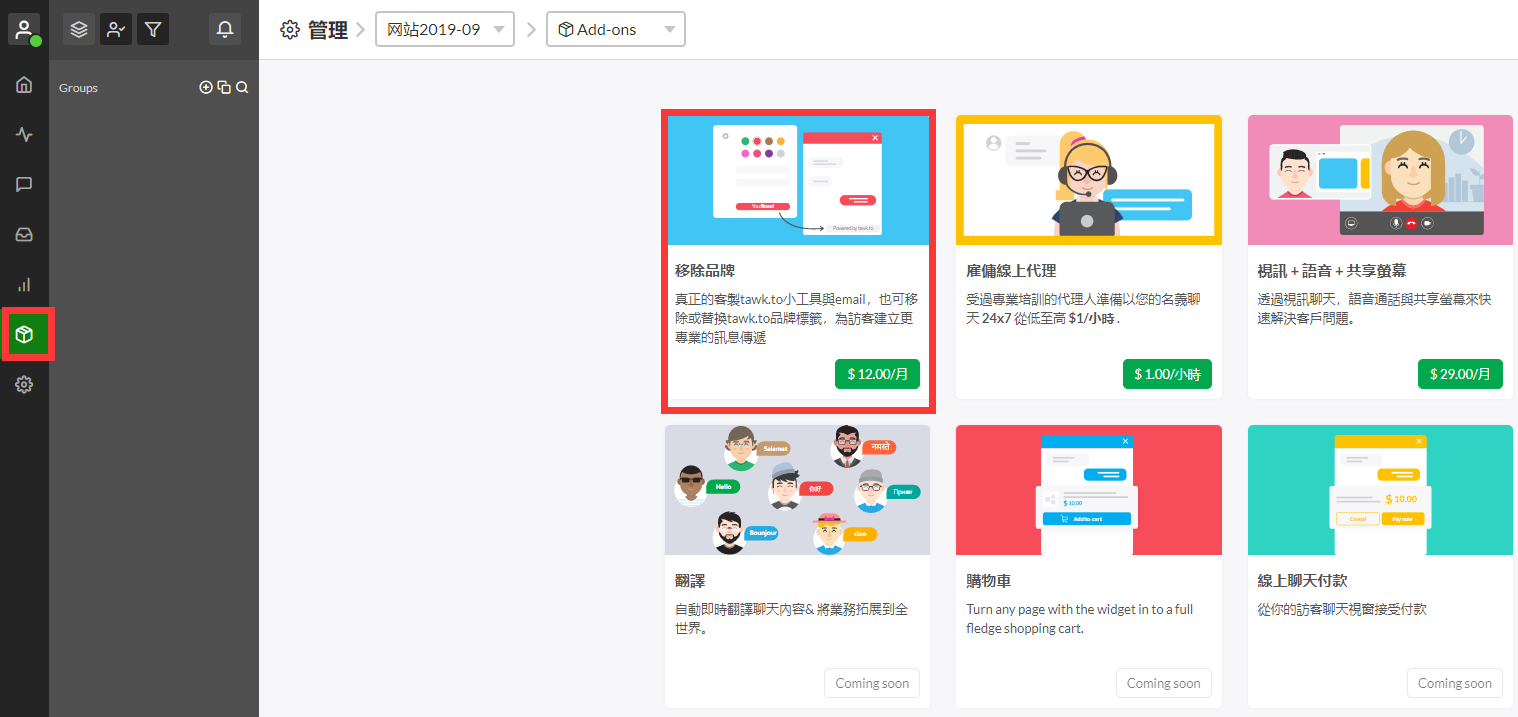
Task: Click the $29.00/月 price button
Action: [x=1459, y=374]
